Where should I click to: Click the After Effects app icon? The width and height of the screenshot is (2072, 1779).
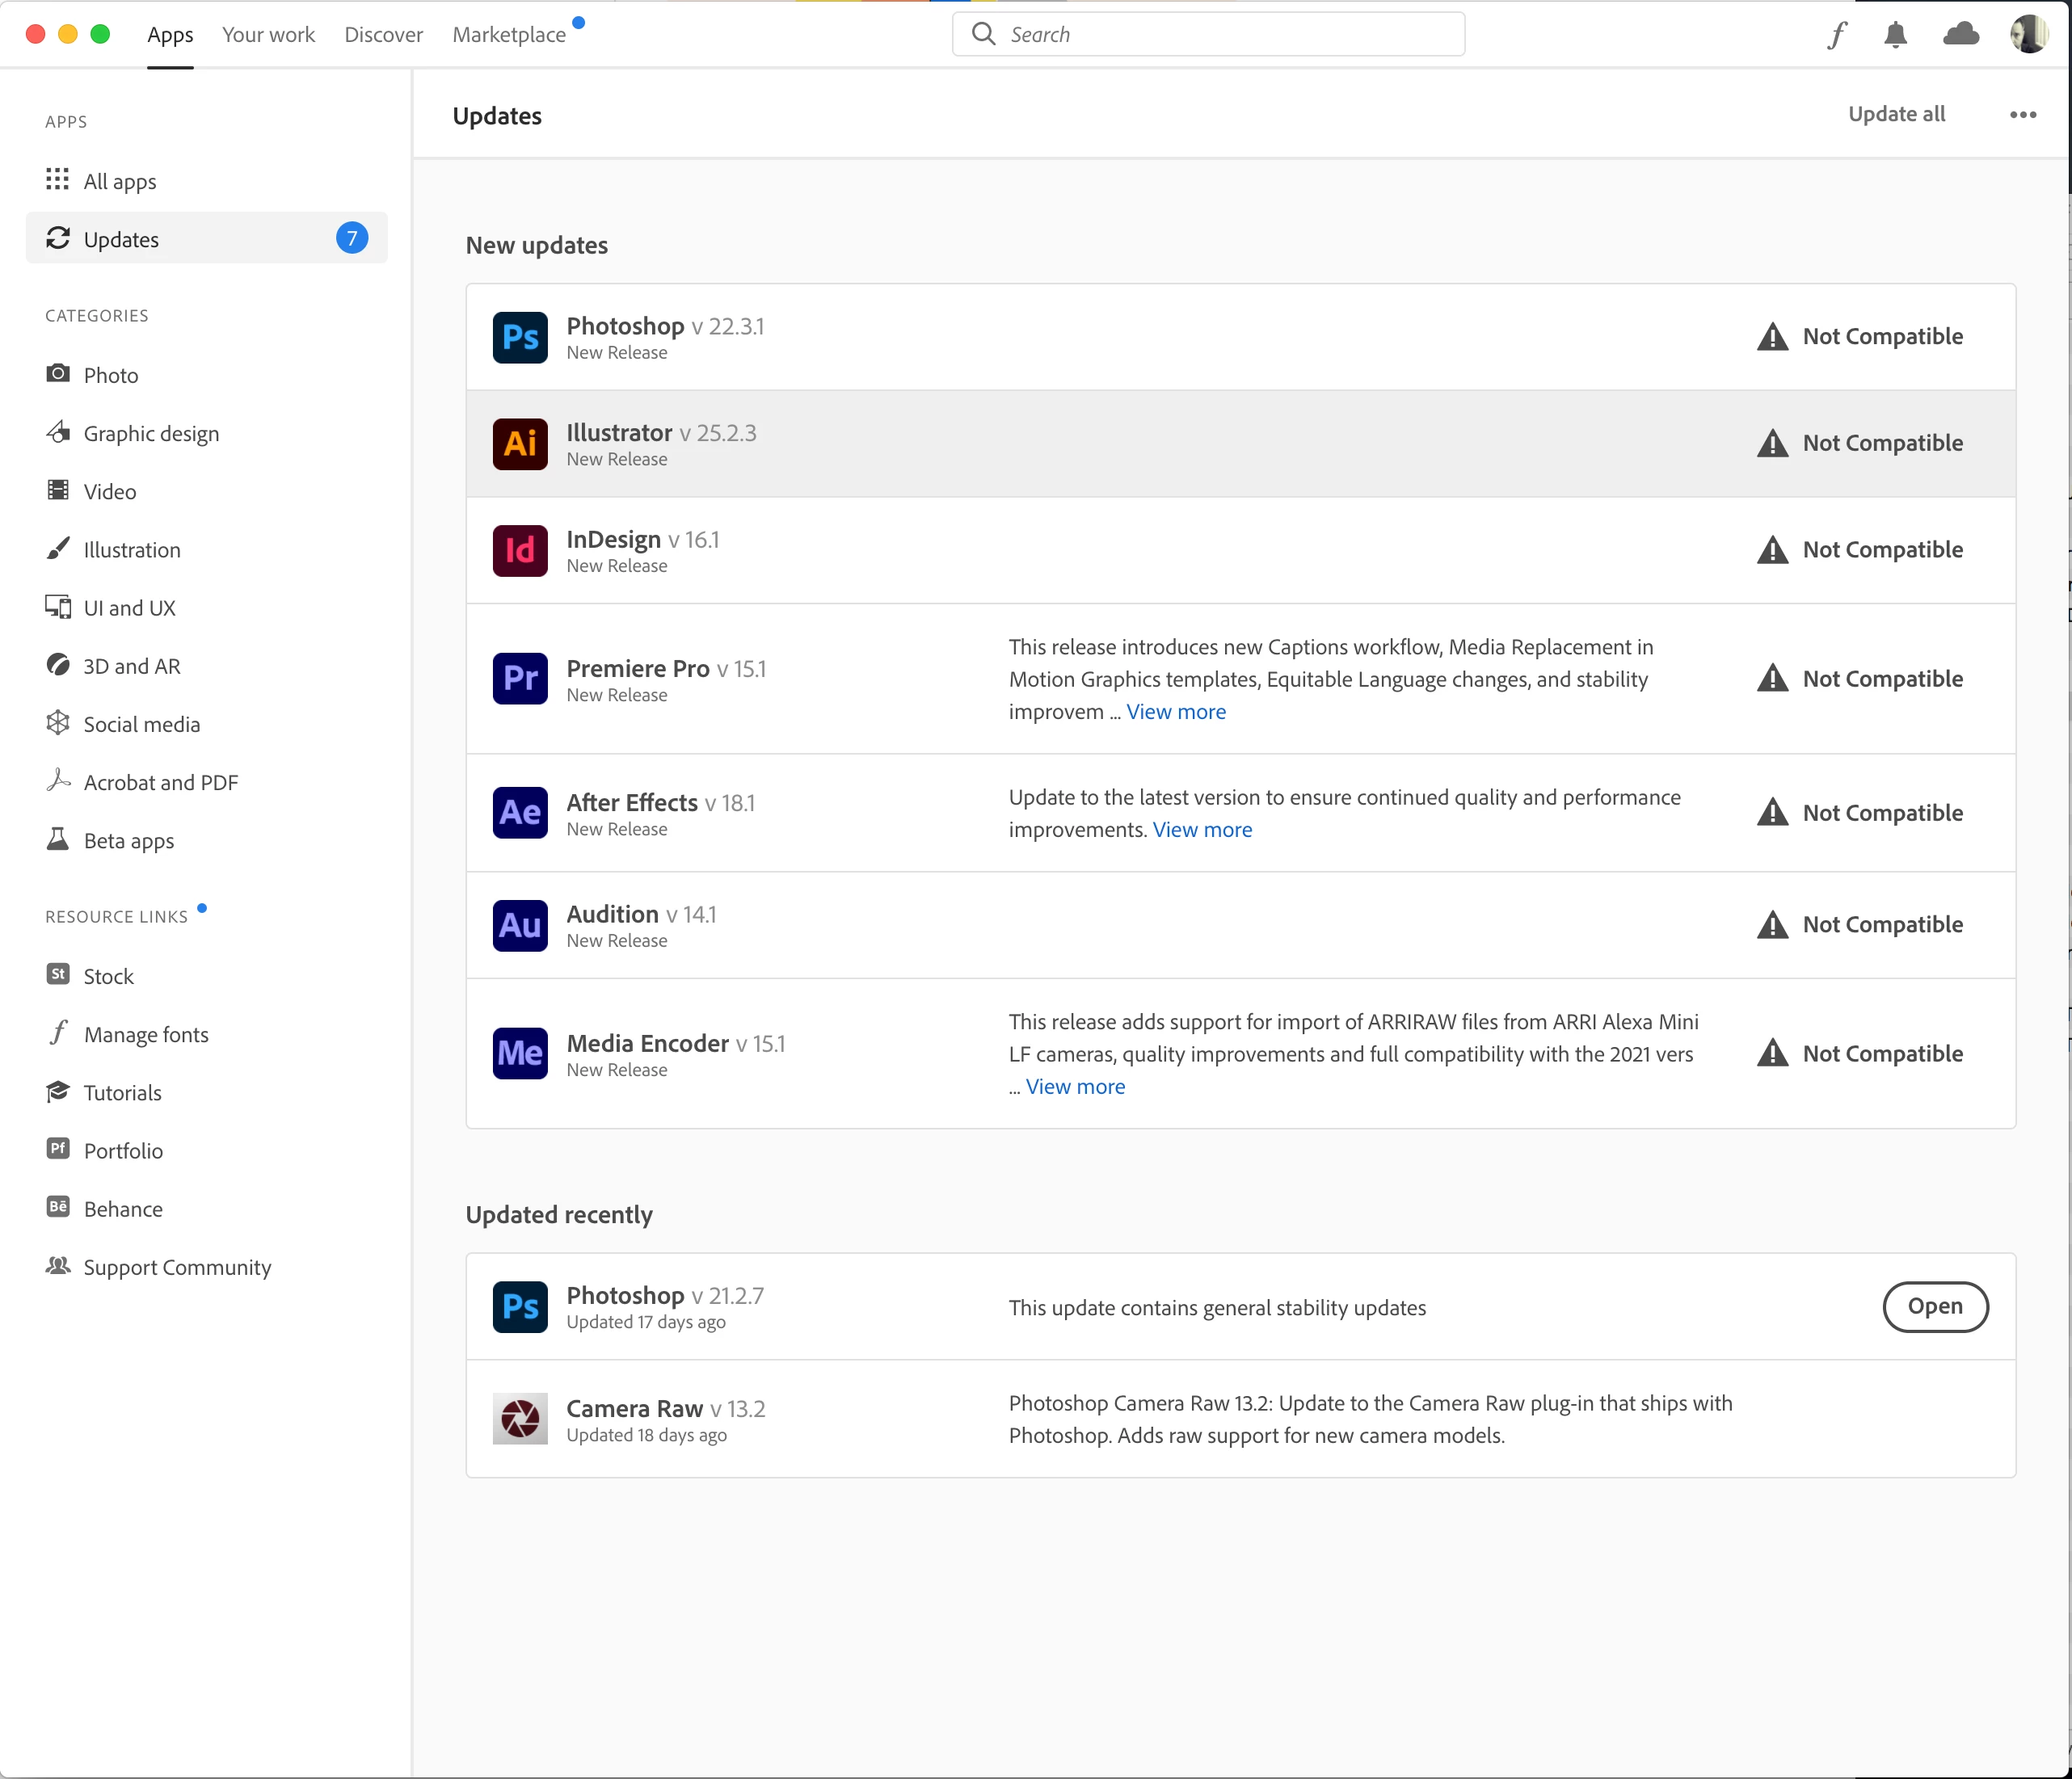point(520,813)
